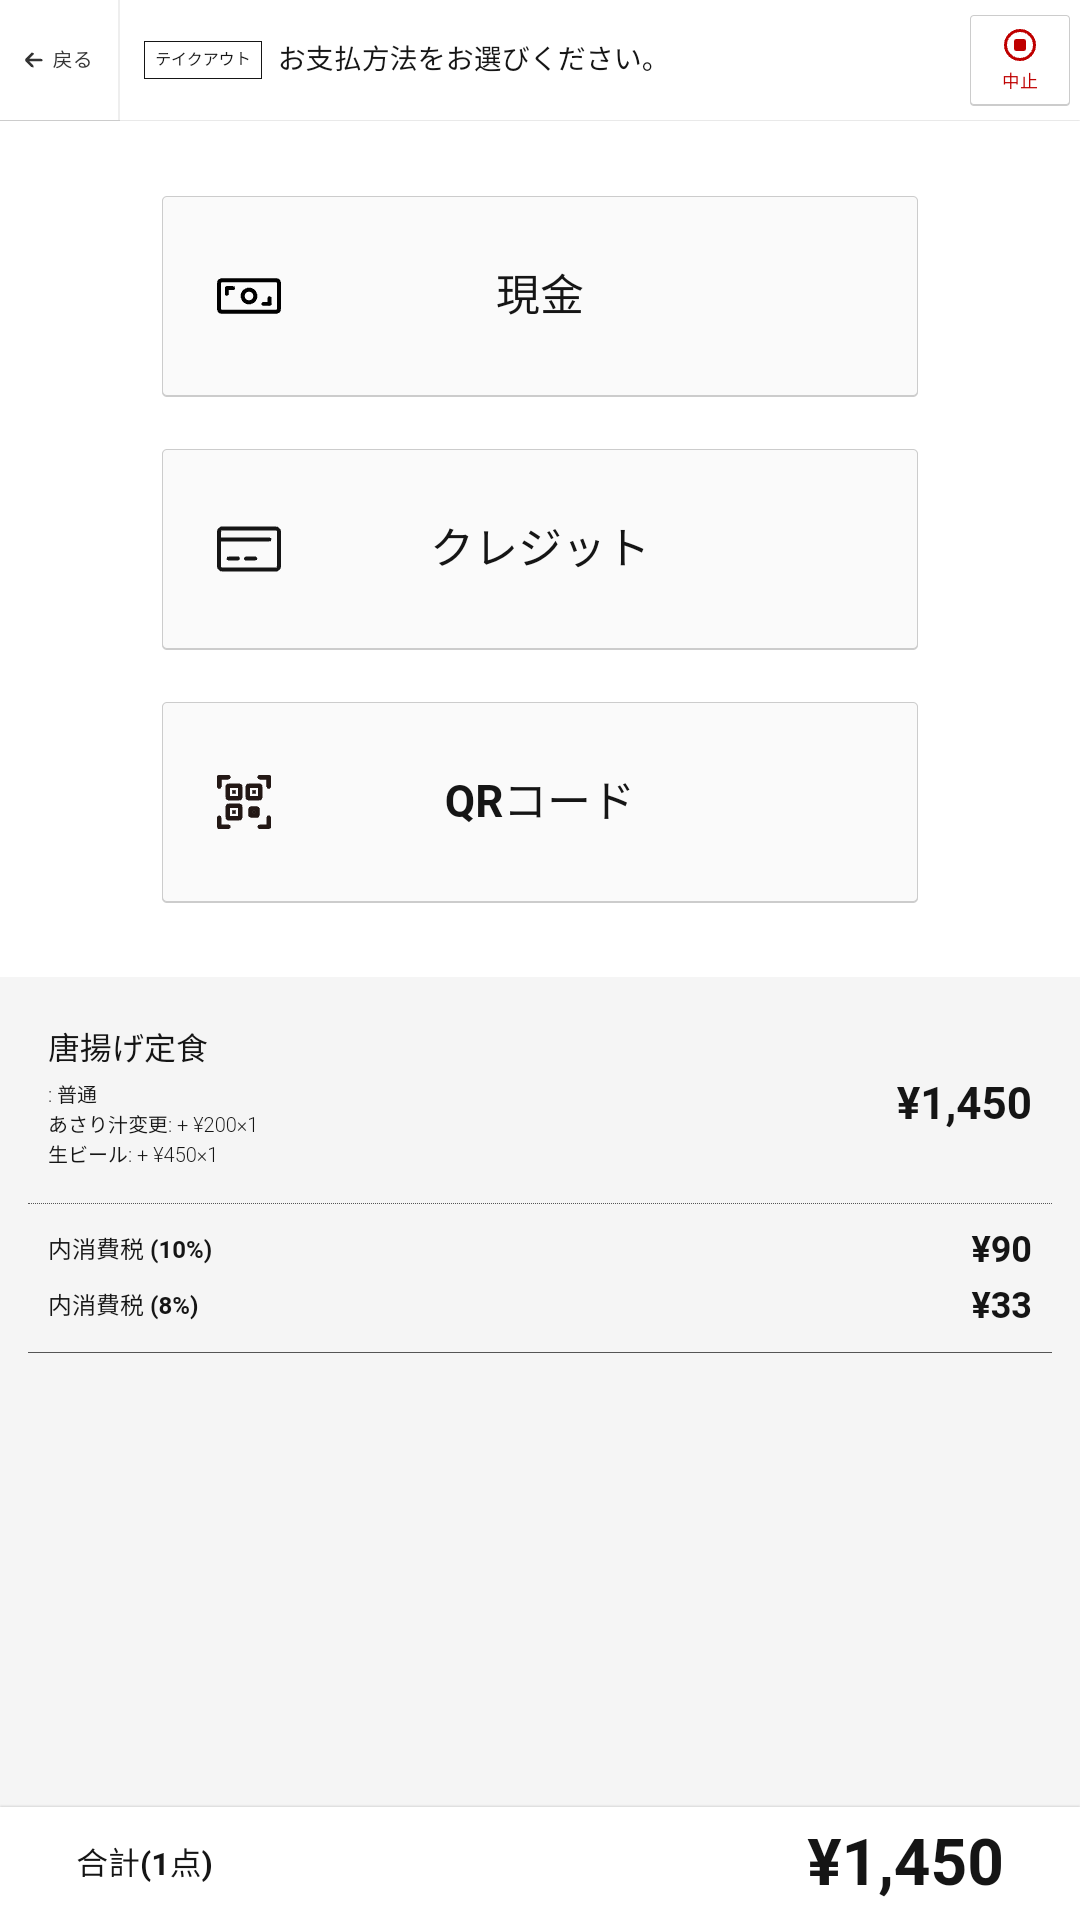
Task: Tap the 合計(1点) total label
Action: pos(145,1864)
